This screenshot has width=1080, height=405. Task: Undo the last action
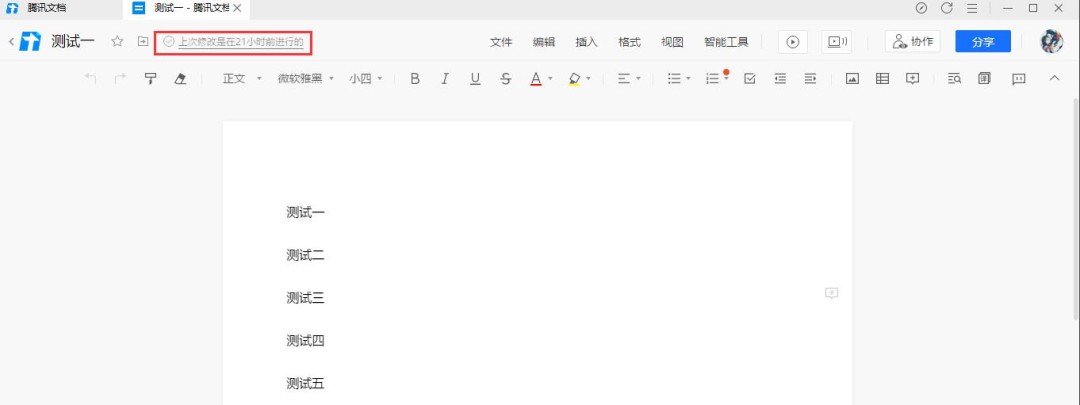click(x=90, y=79)
